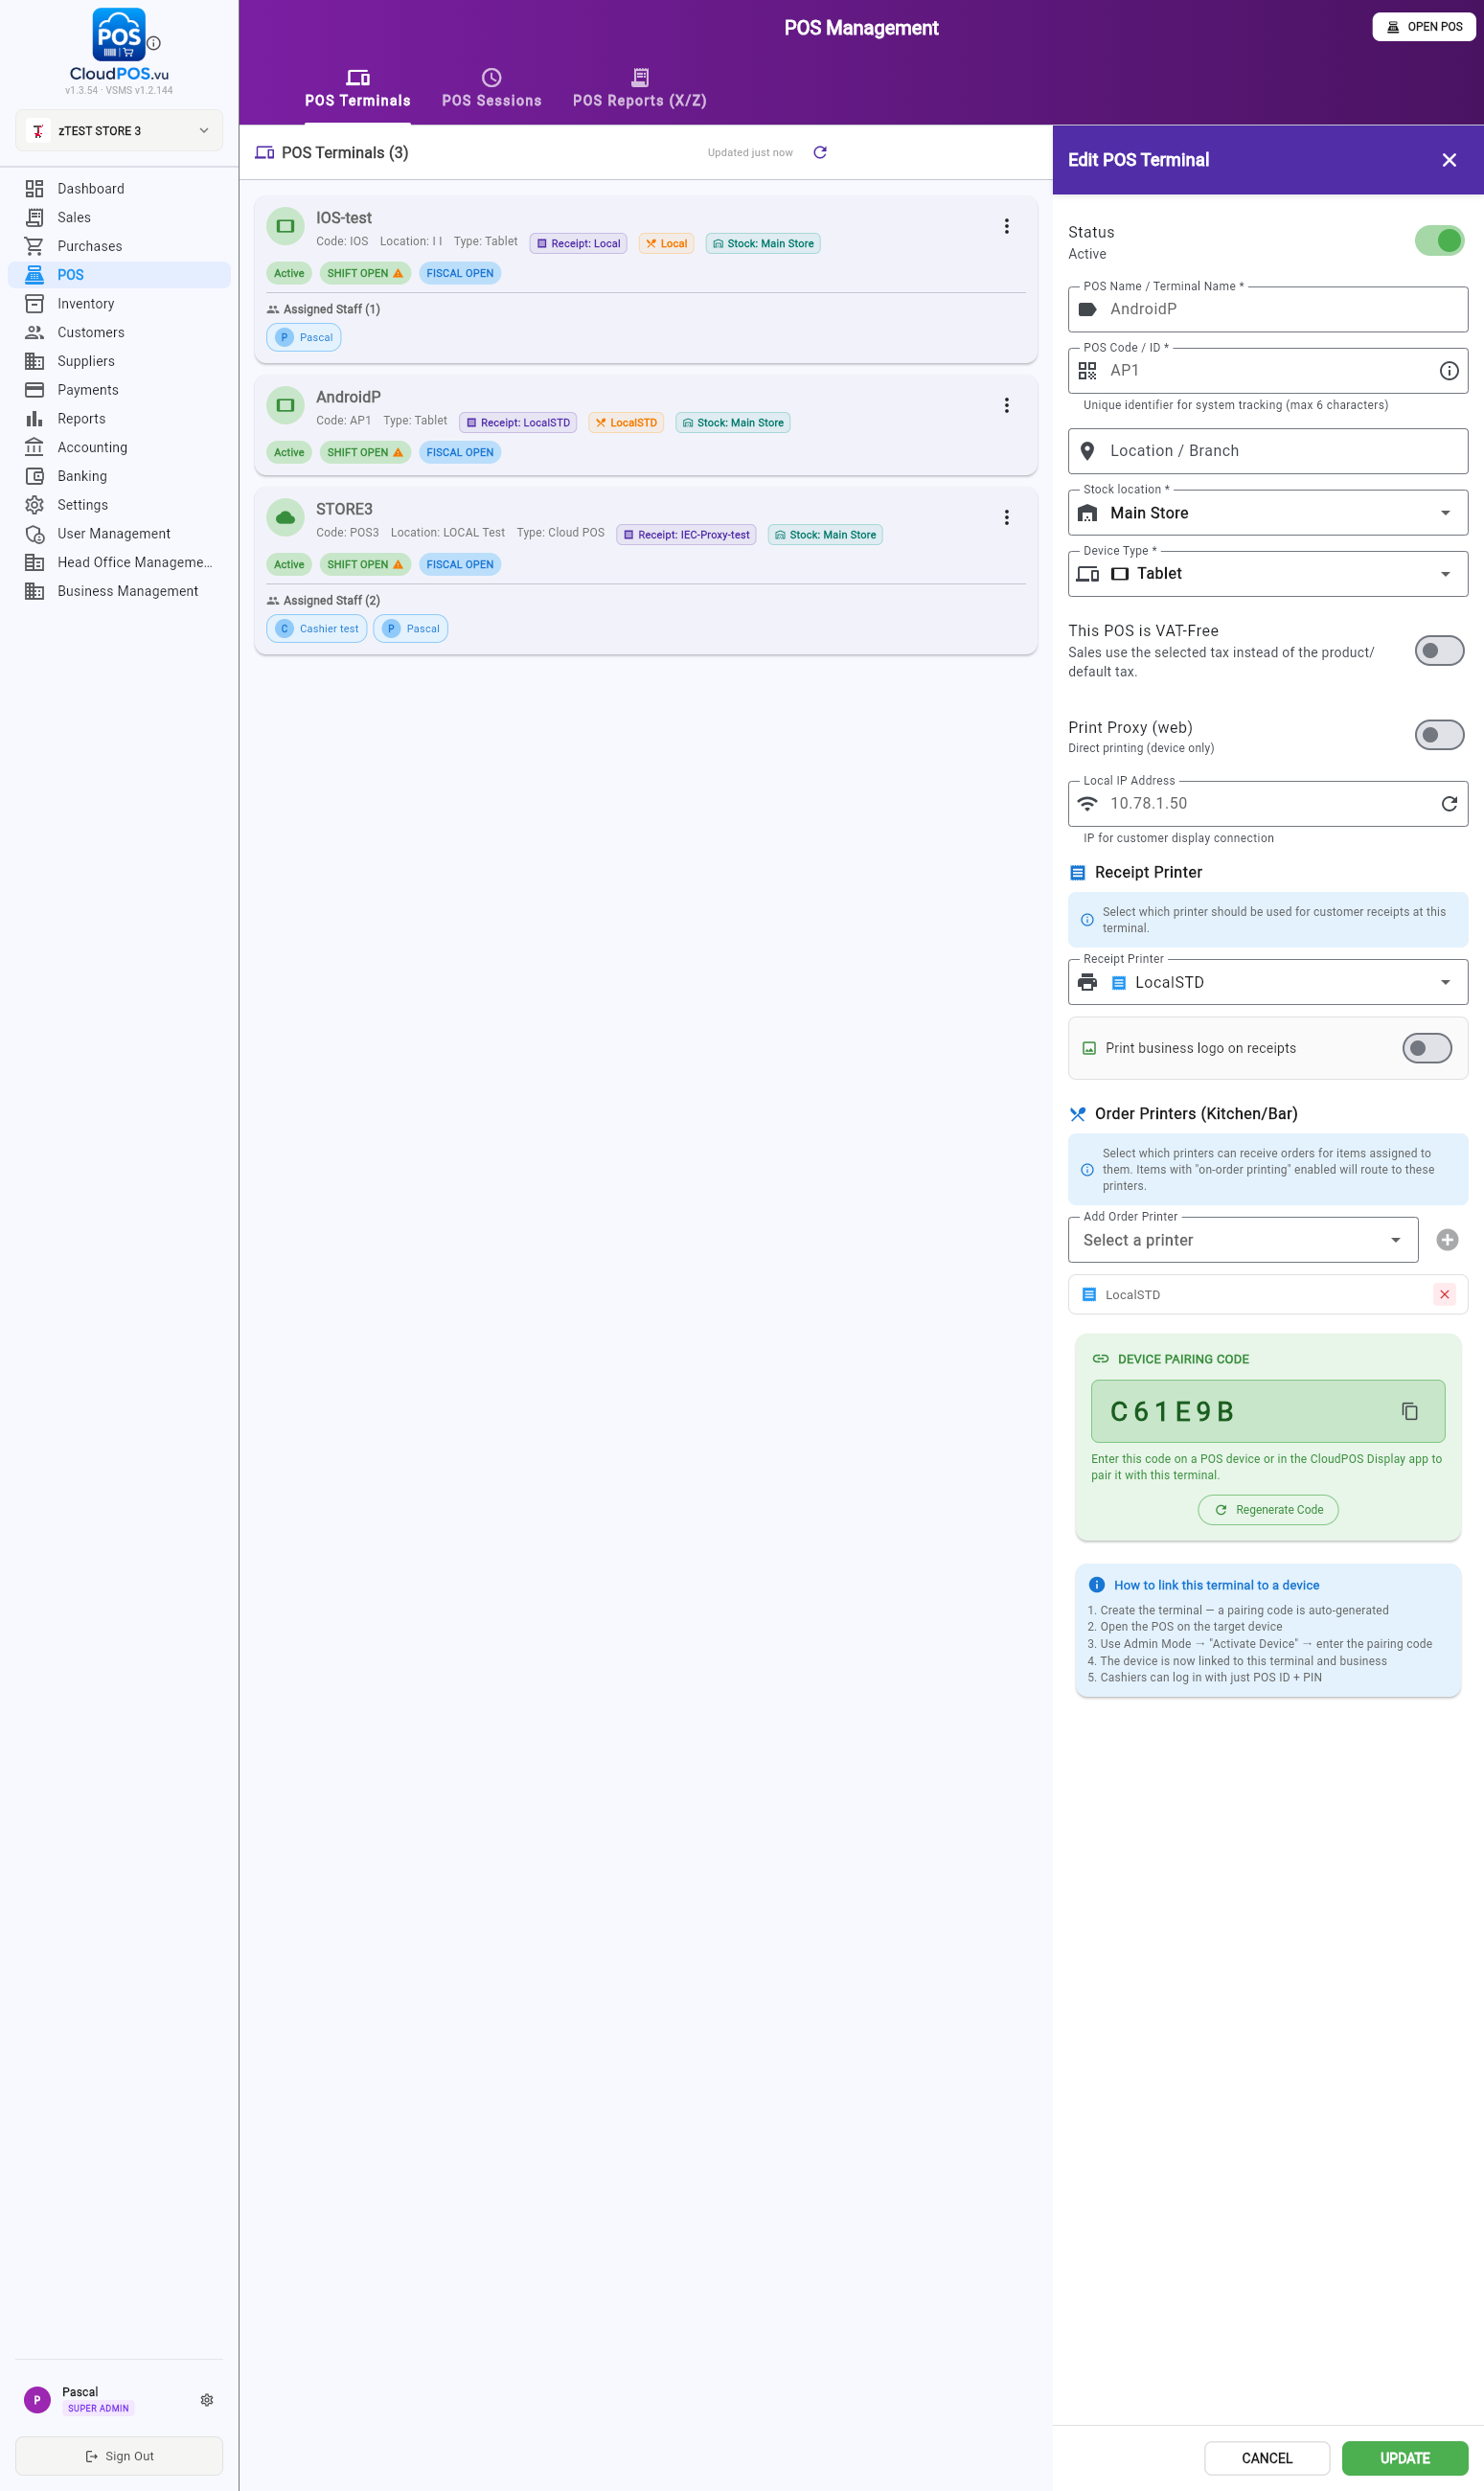Click the plus icon to add order printer
Screen dimensions: 1484x2491
pyautogui.click(x=1446, y=1240)
